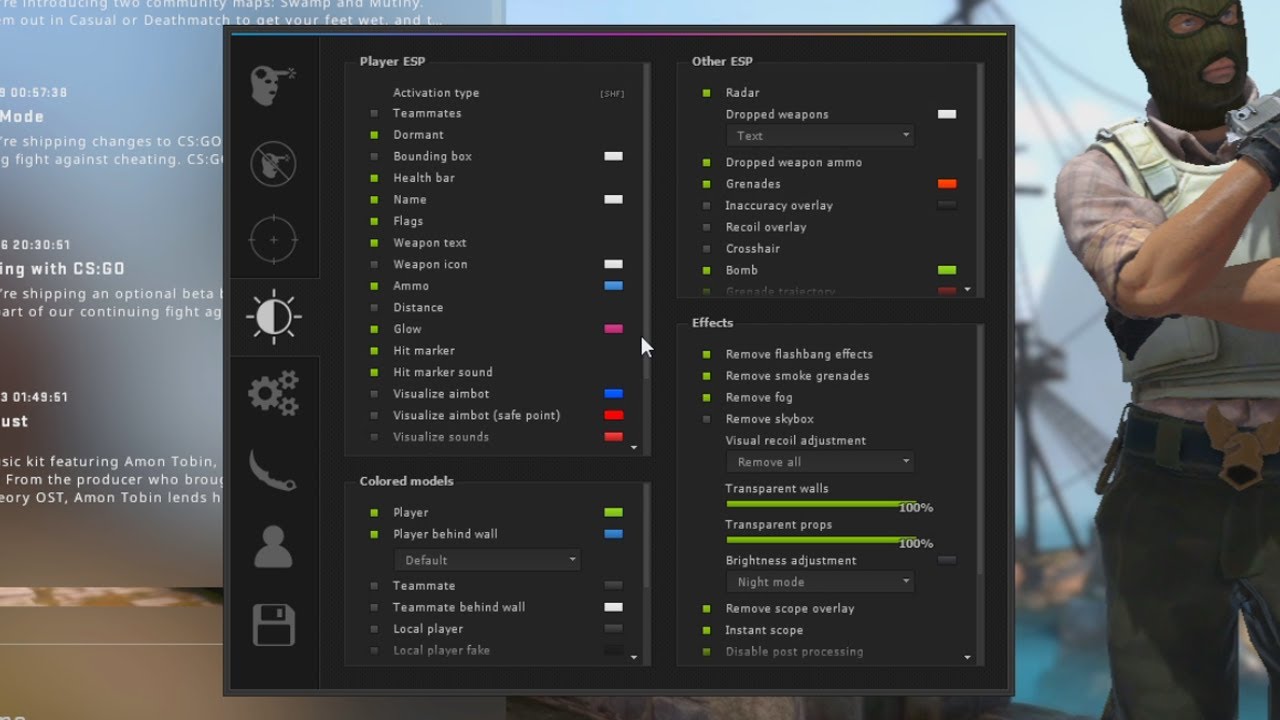Toggle the Radar checkbox
This screenshot has width=1280, height=720.
click(707, 93)
